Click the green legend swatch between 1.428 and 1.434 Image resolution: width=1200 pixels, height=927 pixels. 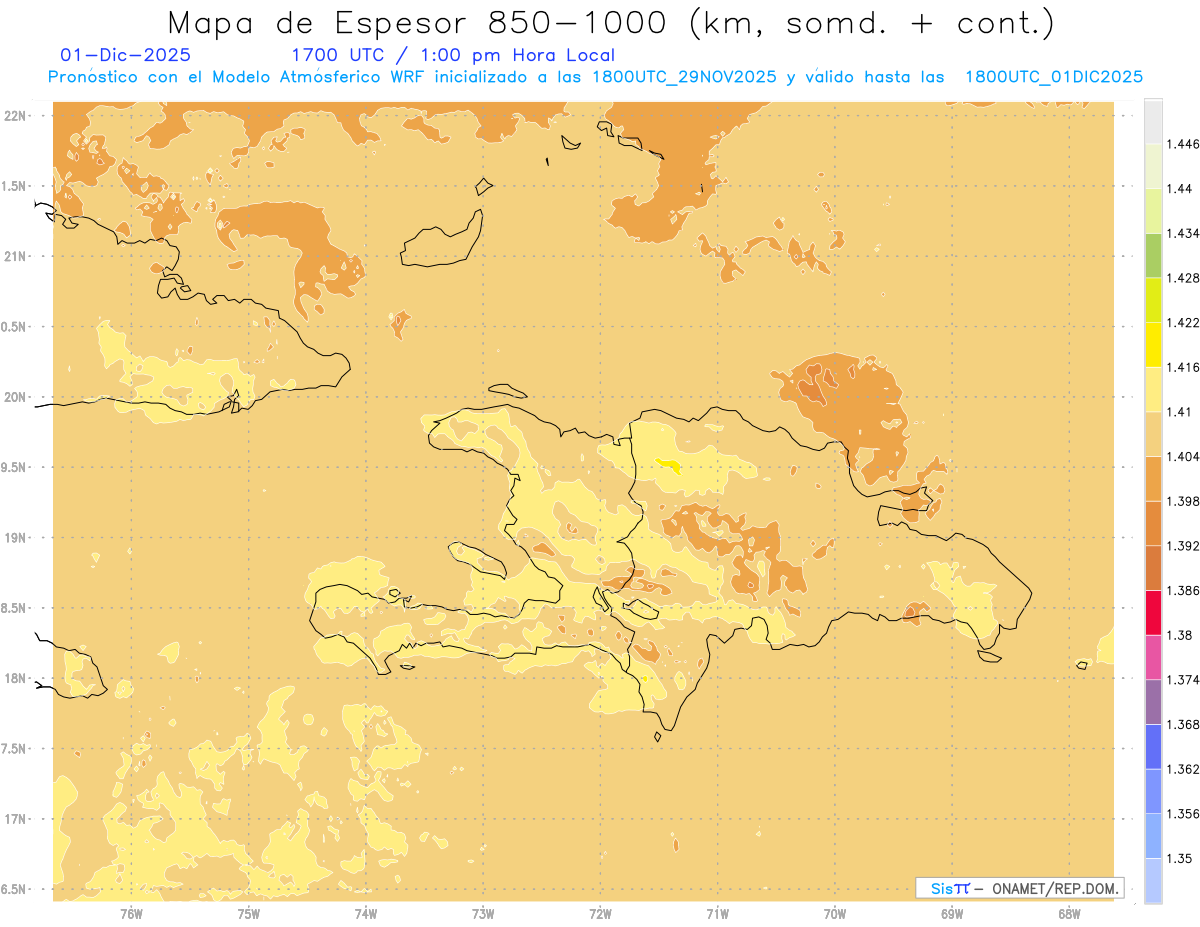pyautogui.click(x=1153, y=255)
